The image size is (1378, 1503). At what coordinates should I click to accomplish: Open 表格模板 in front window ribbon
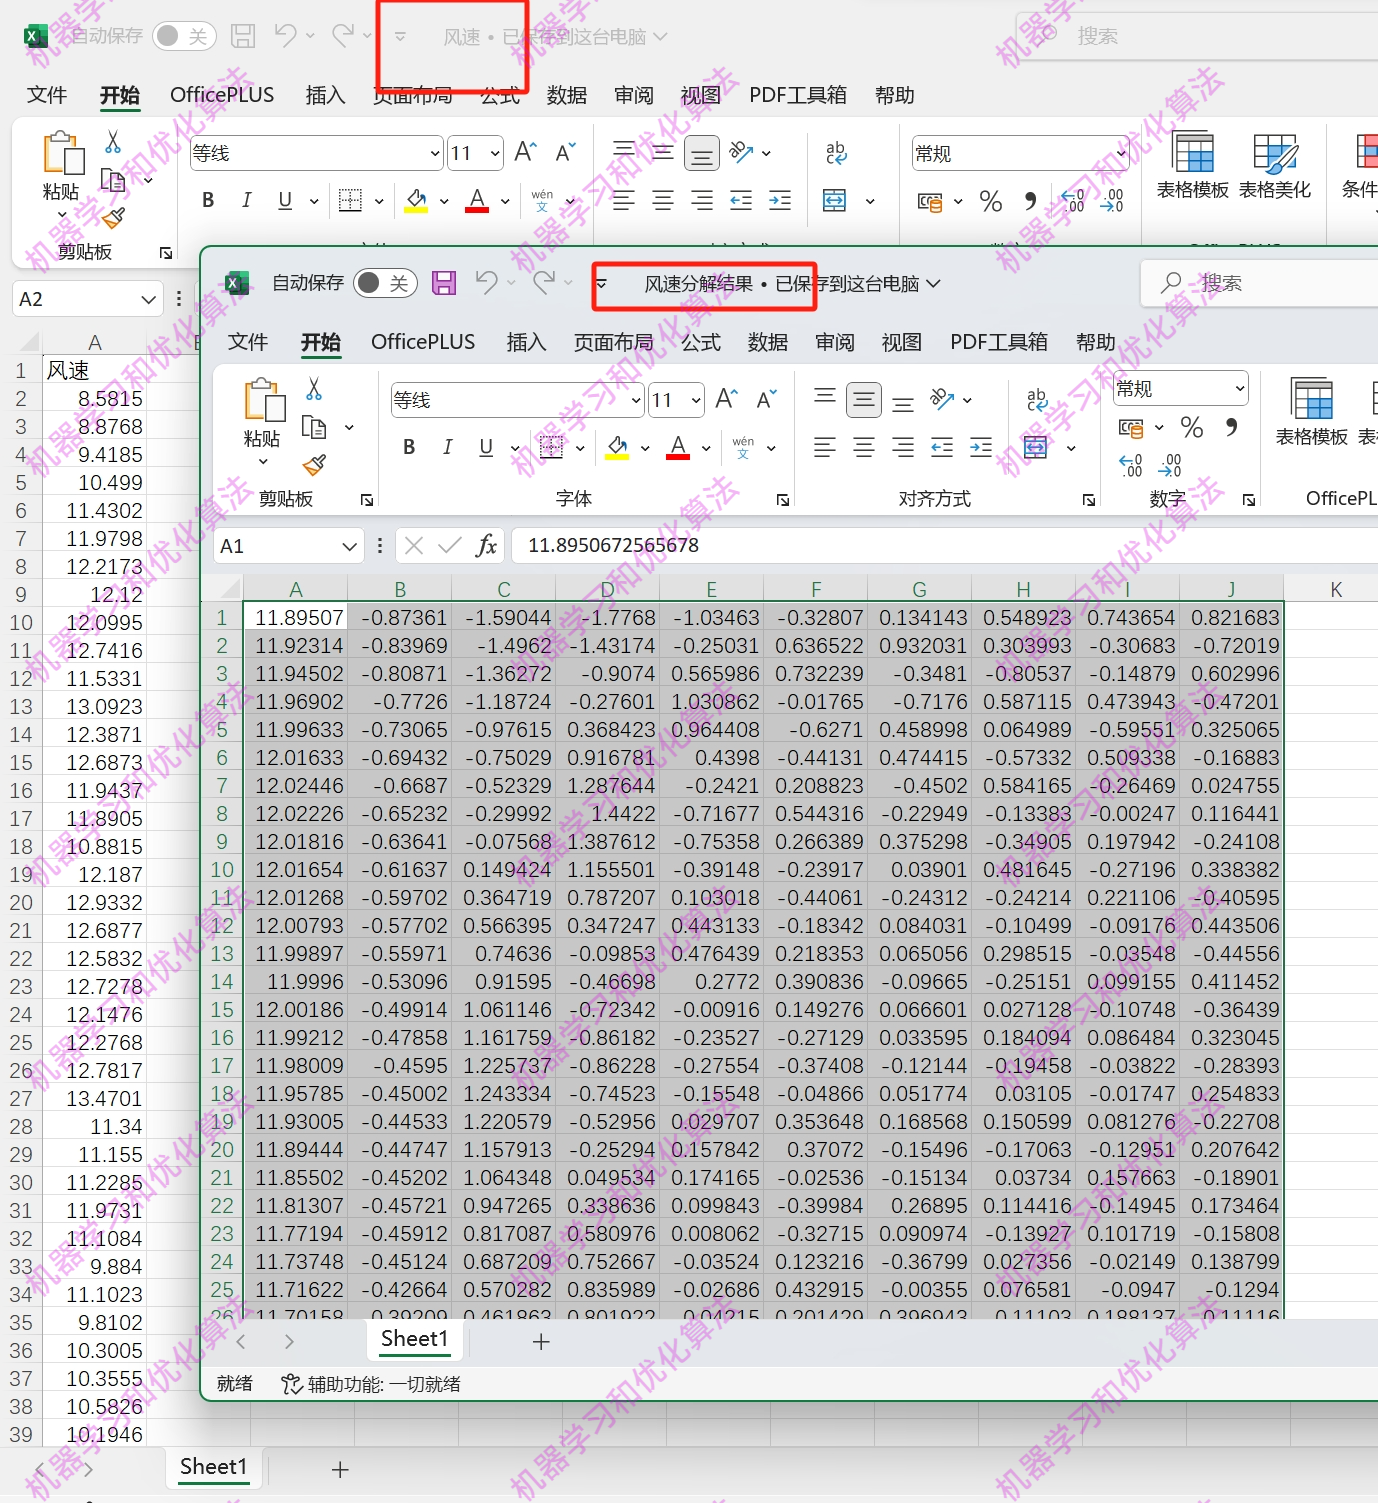[1311, 412]
